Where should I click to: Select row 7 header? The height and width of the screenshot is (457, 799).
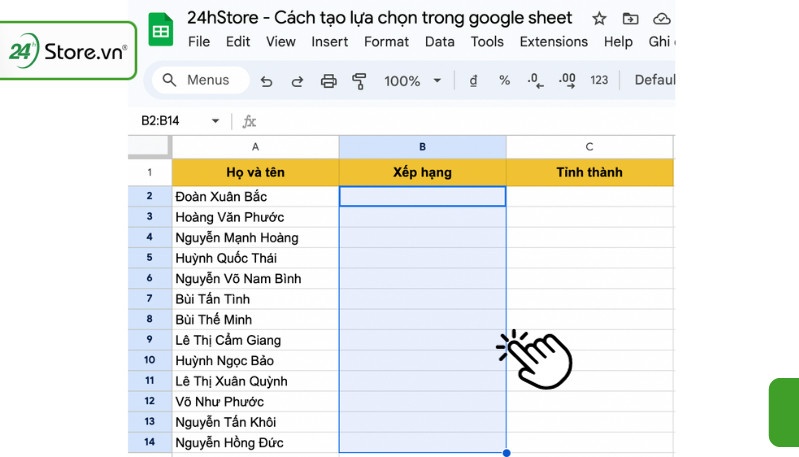click(x=149, y=299)
